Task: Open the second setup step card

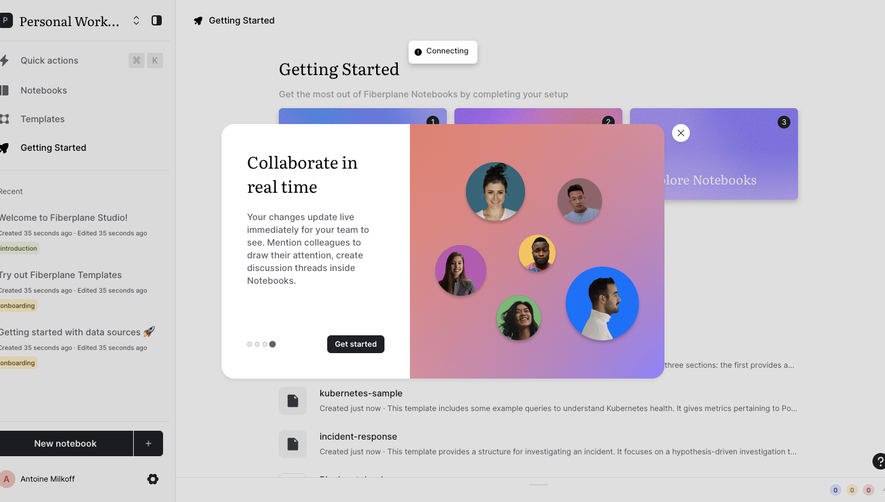Action: tap(538, 116)
